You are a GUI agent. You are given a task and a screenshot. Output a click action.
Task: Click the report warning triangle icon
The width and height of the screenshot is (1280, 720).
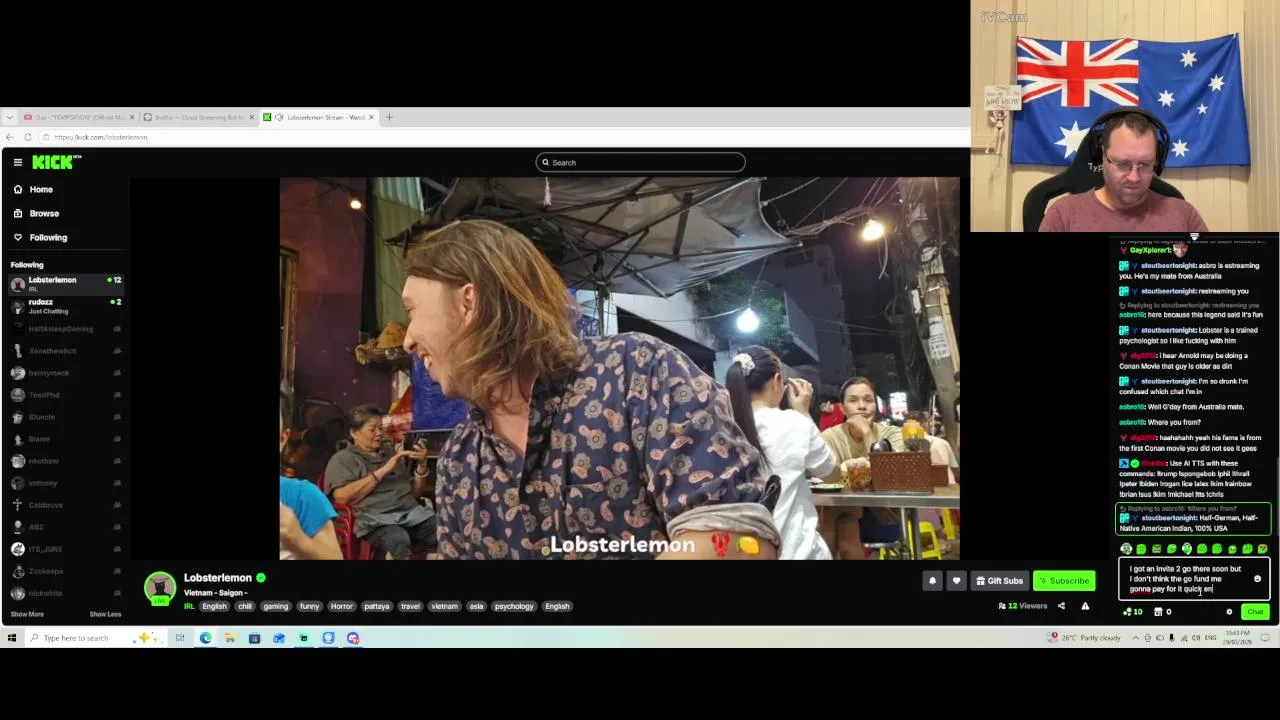(1085, 606)
